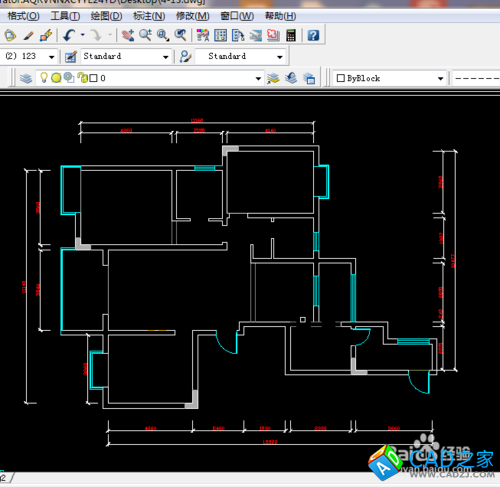Select the bottom-right door swing arc
The height and width of the screenshot is (487, 500).
coord(419,382)
